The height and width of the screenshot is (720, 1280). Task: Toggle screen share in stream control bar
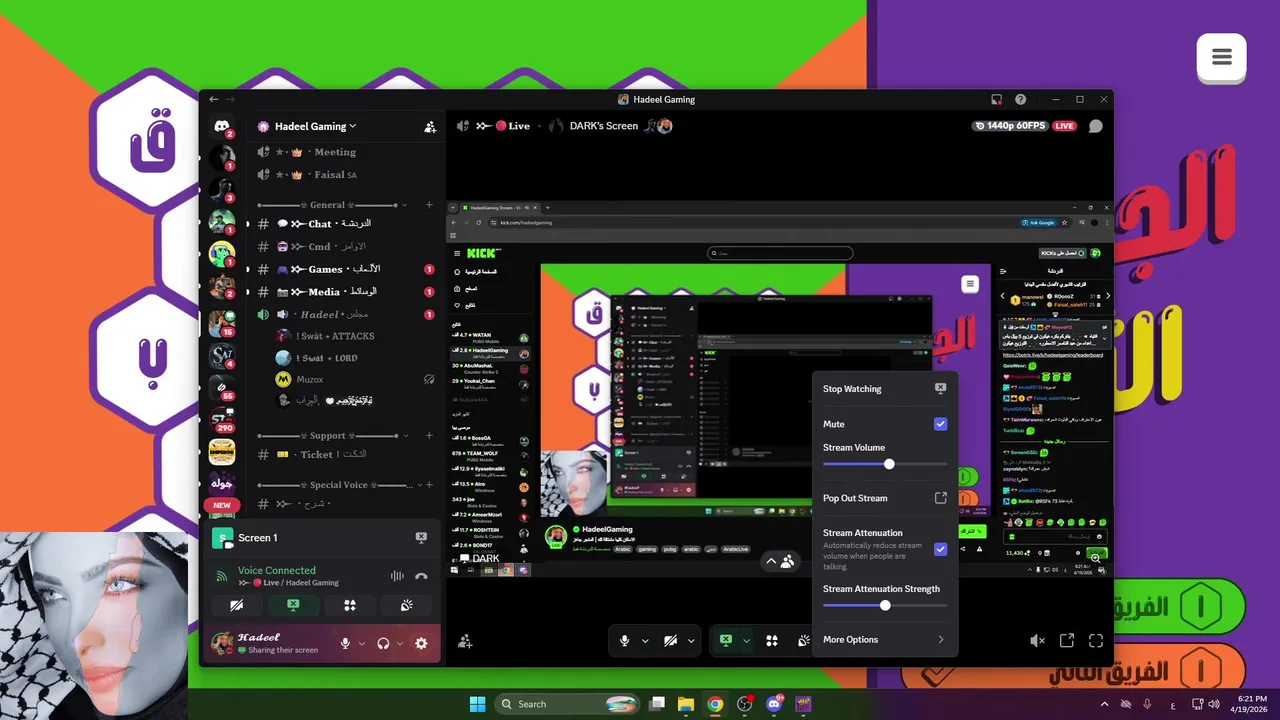point(726,640)
